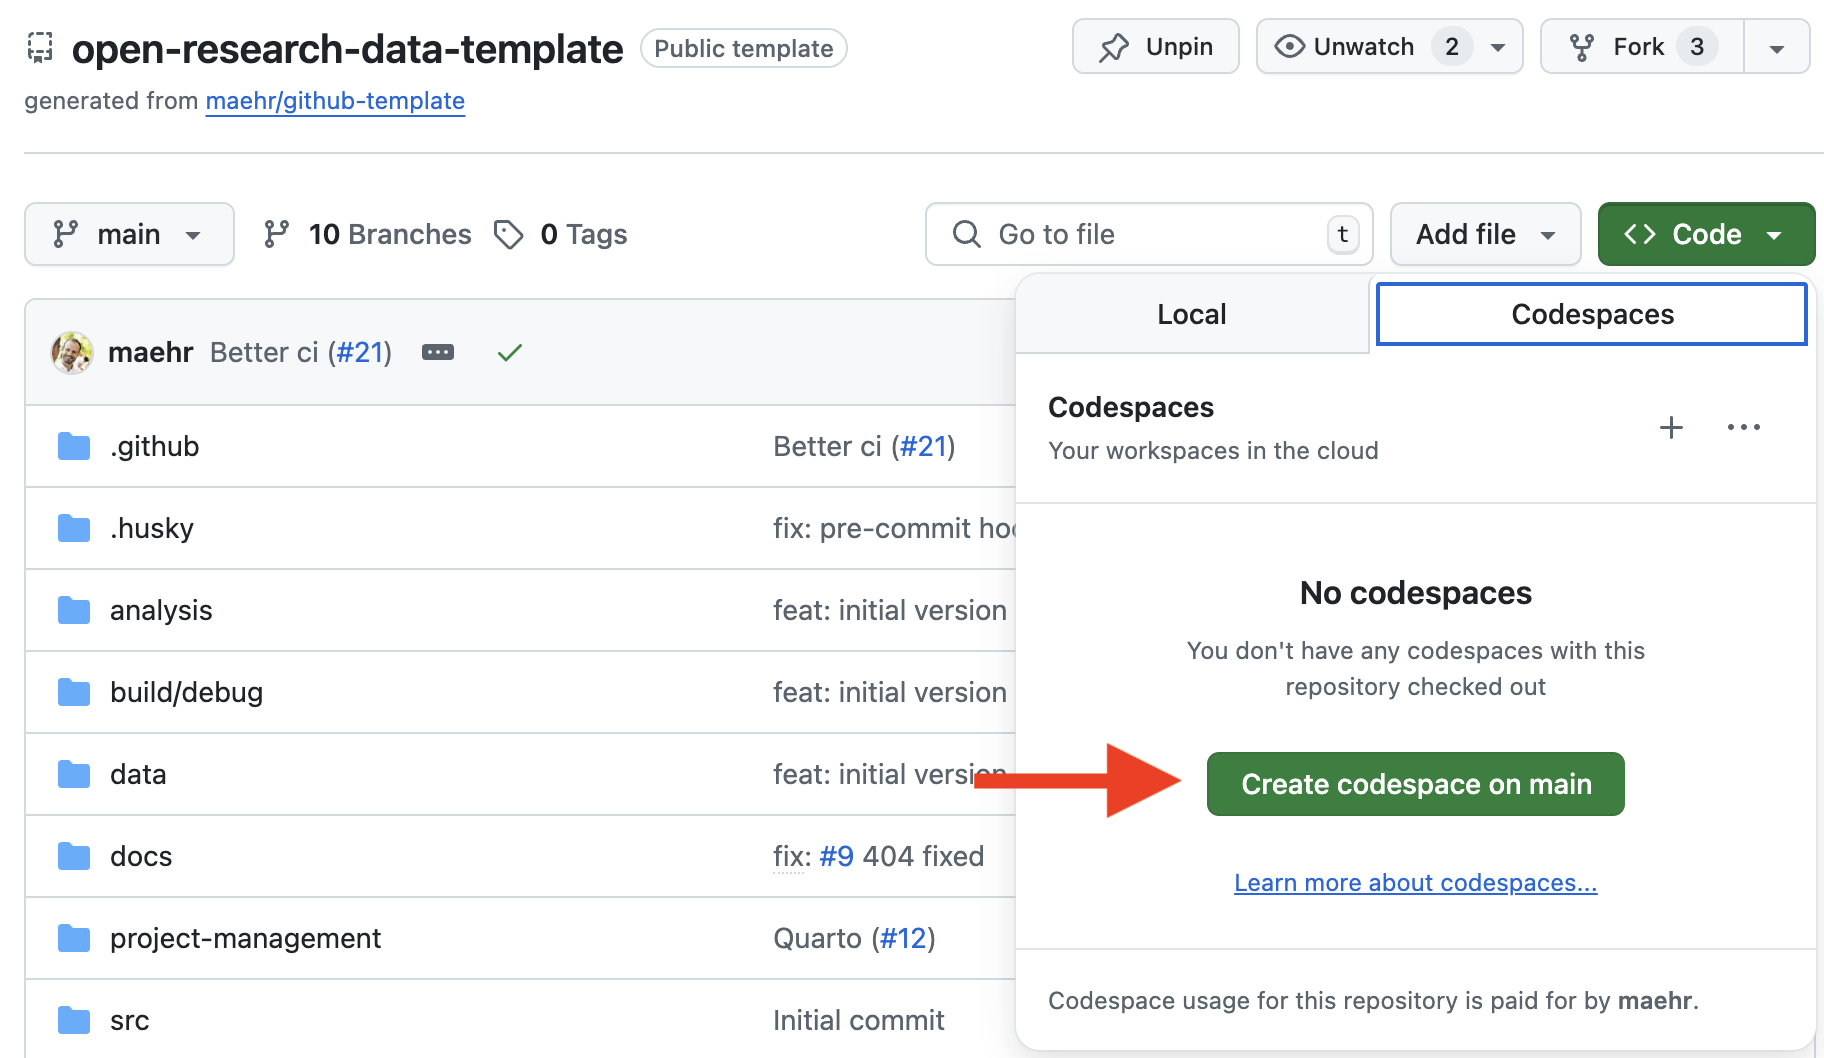Click the Initial commit message for src
The width and height of the screenshot is (1824, 1058).
coord(858,1020)
